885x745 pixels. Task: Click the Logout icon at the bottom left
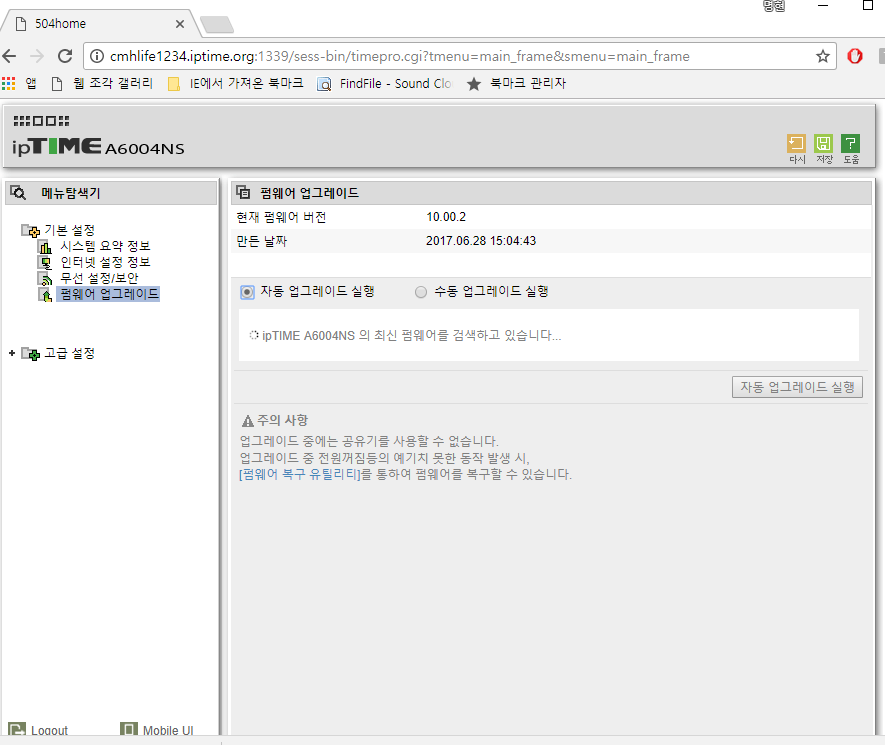point(17,730)
